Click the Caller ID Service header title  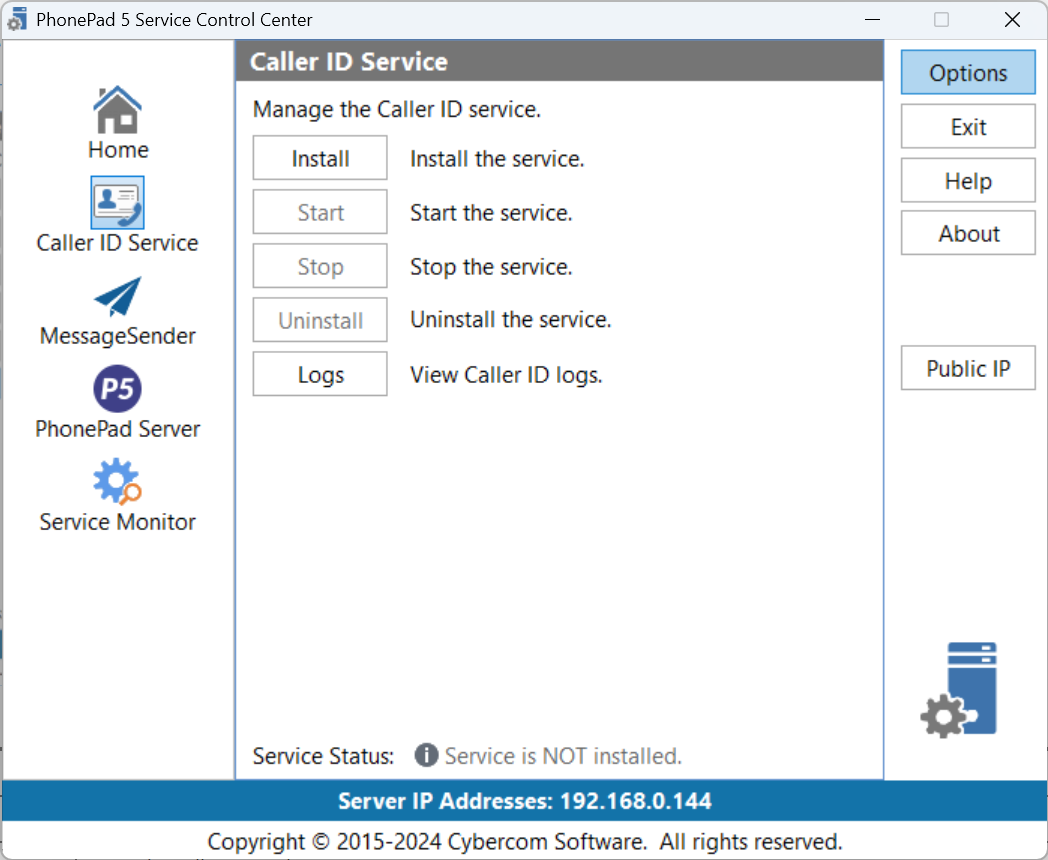click(x=349, y=61)
